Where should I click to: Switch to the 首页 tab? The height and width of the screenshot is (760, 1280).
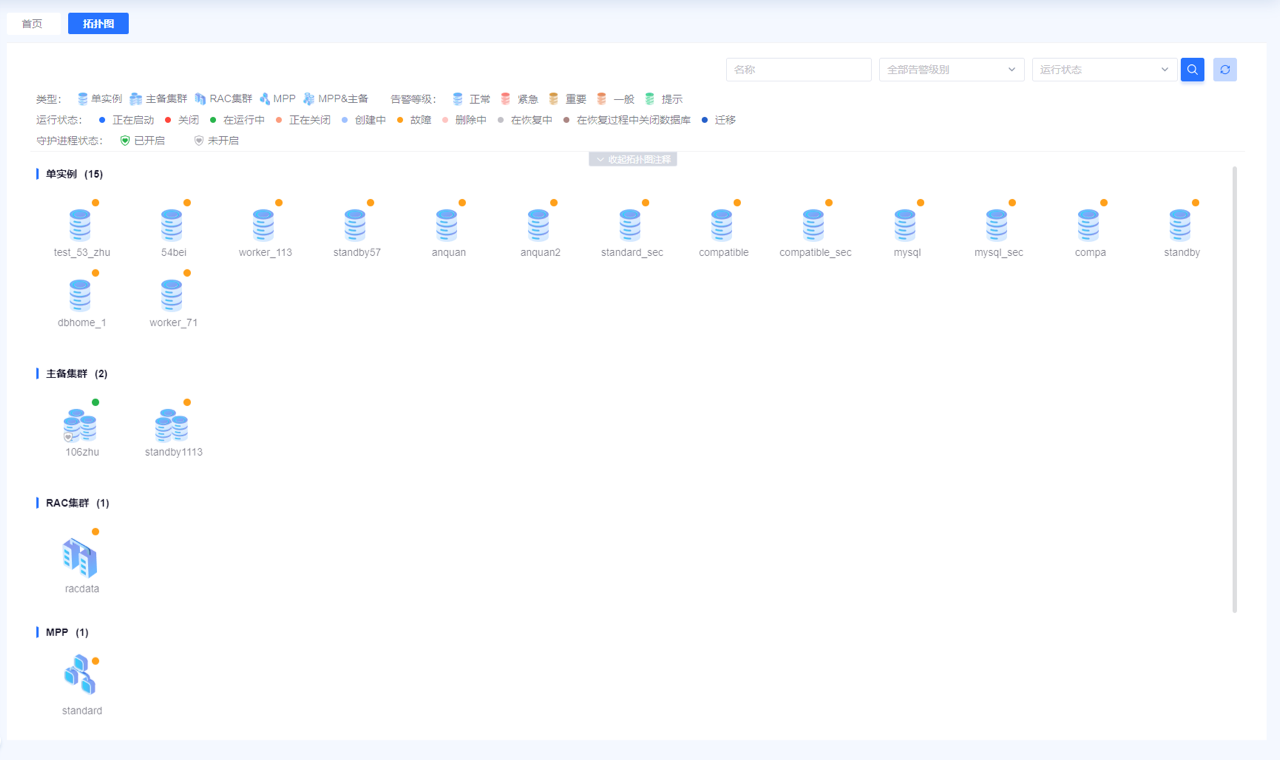[x=33, y=23]
